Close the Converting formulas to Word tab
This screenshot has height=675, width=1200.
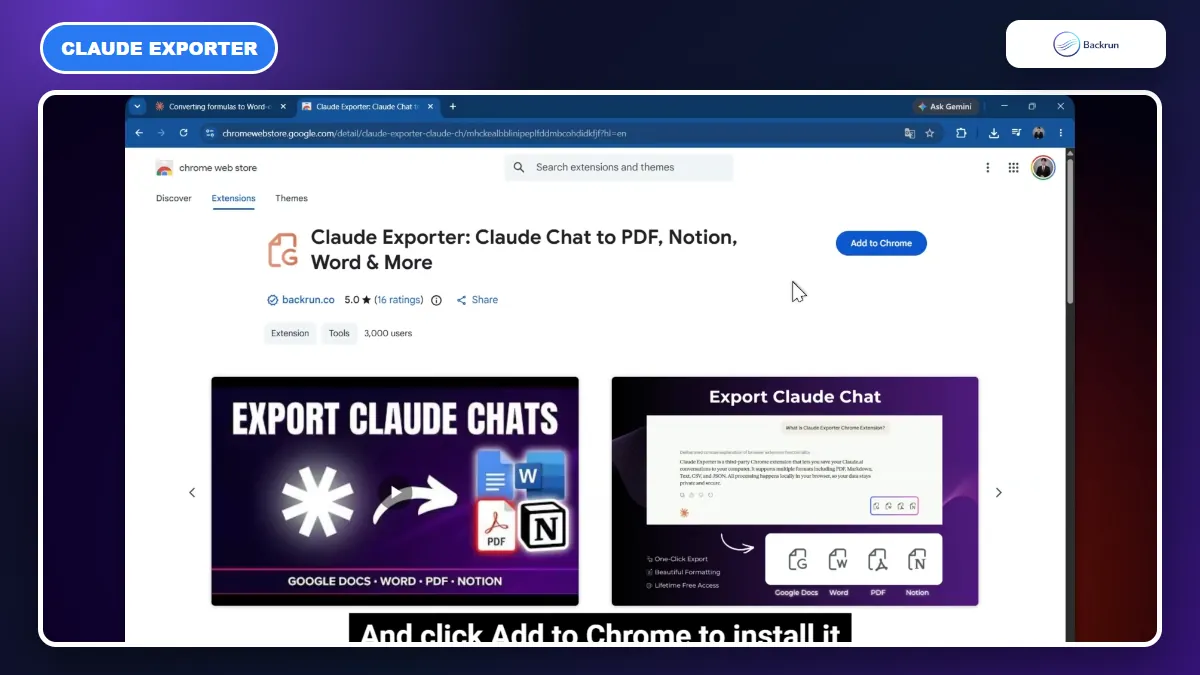tap(283, 107)
